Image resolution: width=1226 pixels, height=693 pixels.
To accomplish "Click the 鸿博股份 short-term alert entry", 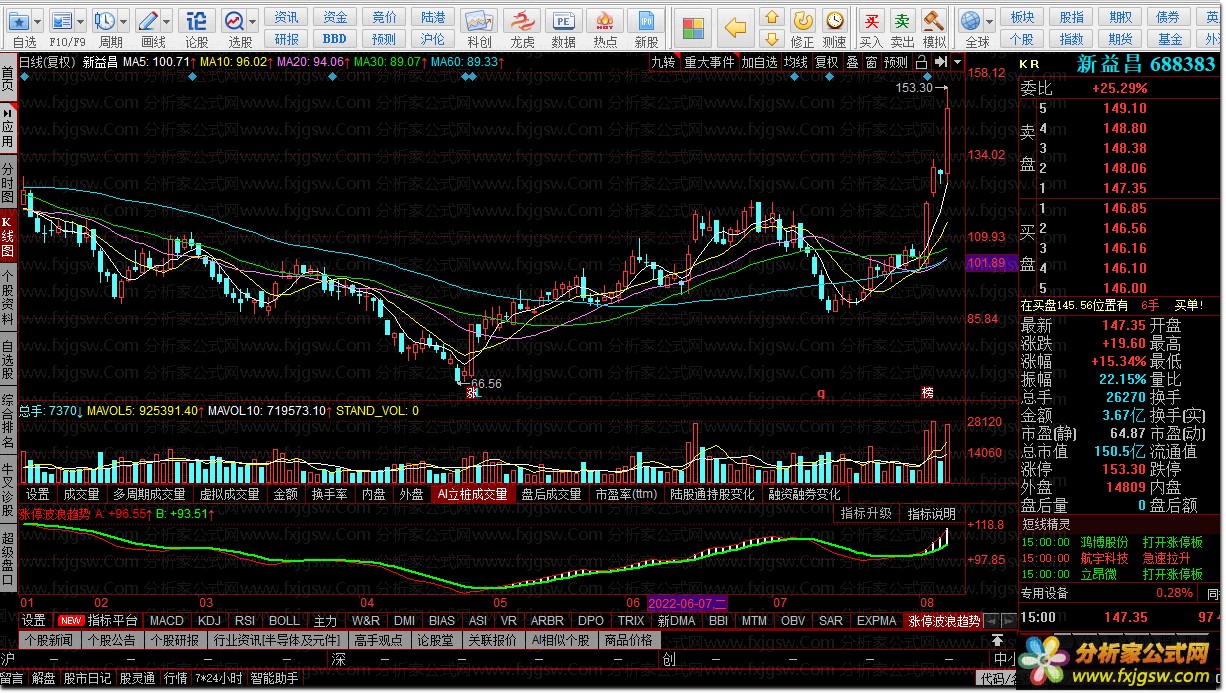I will click(x=1104, y=542).
